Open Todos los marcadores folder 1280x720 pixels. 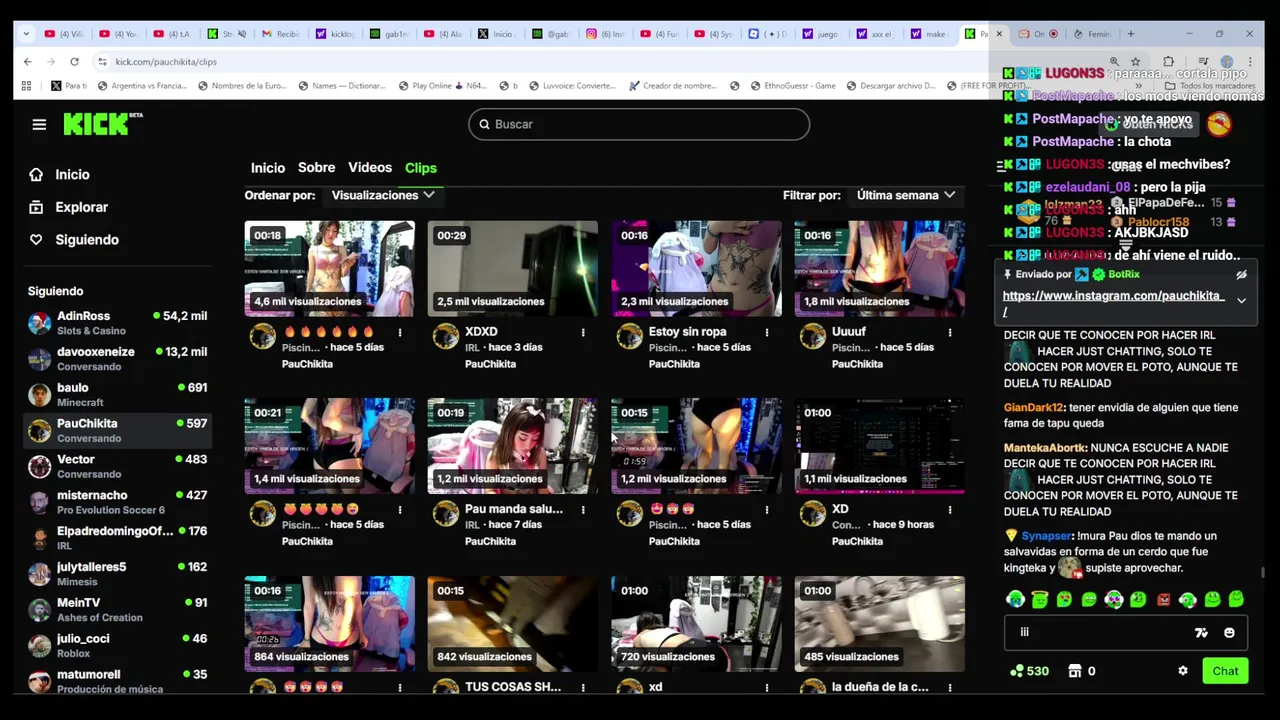pos(1210,86)
